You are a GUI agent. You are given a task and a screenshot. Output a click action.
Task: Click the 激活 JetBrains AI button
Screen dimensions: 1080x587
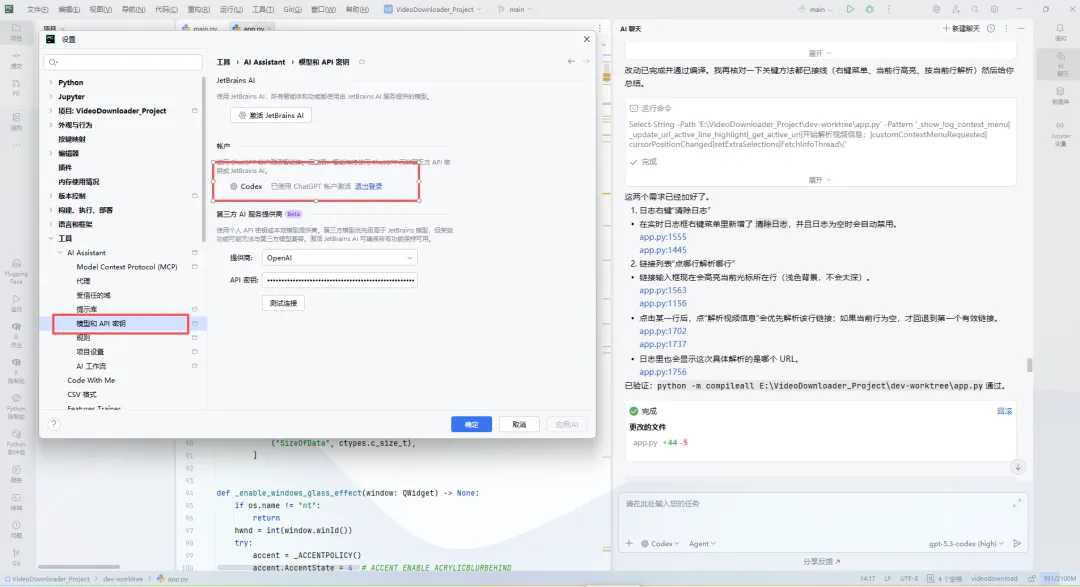(x=271, y=115)
